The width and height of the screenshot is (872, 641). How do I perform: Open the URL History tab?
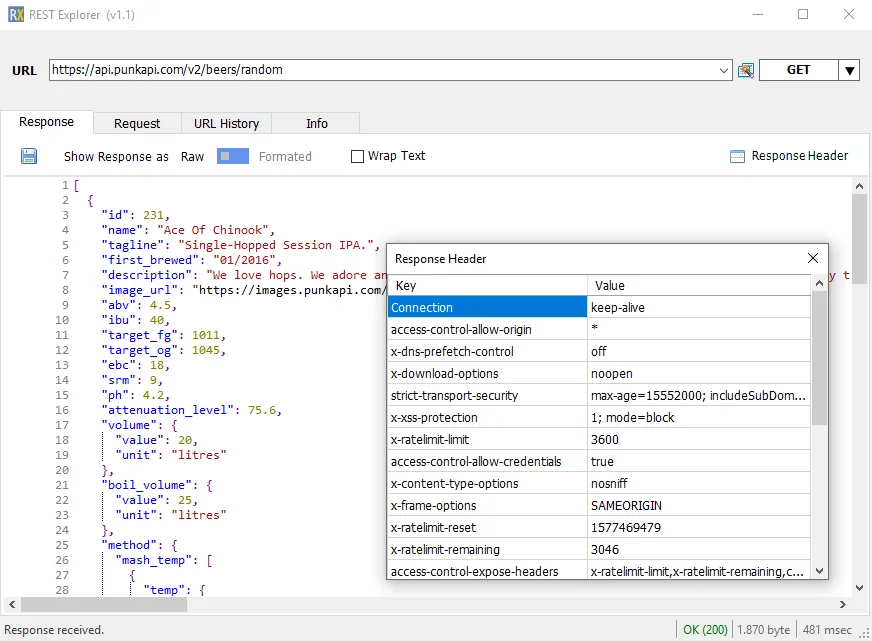click(226, 122)
